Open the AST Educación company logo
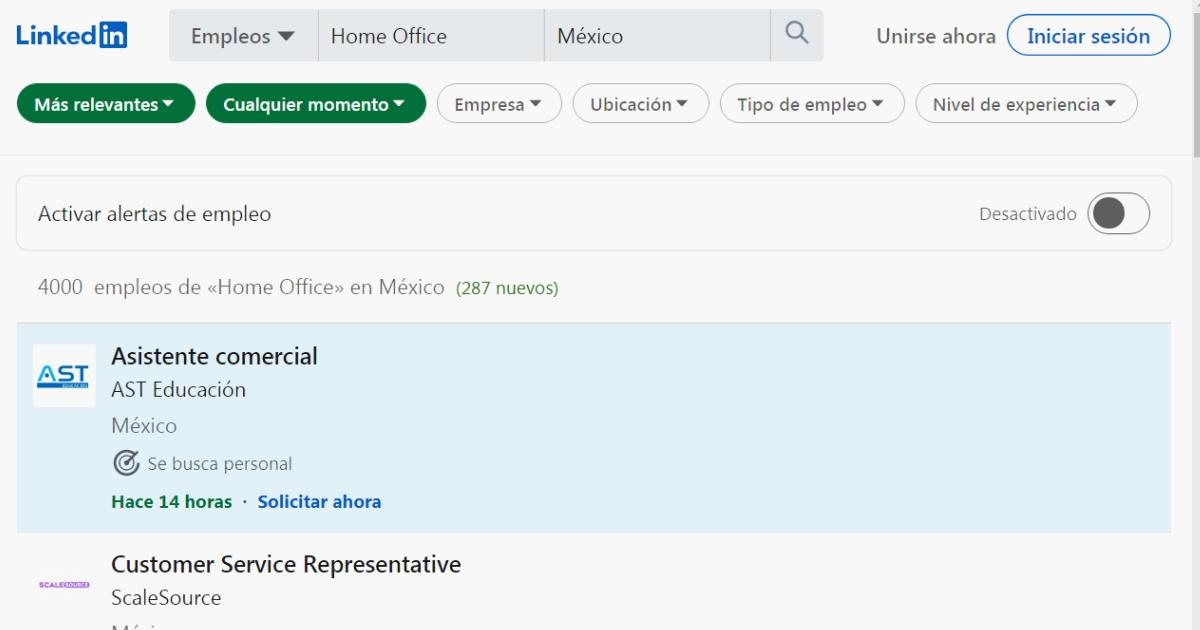The width and height of the screenshot is (1200, 630). coord(64,375)
